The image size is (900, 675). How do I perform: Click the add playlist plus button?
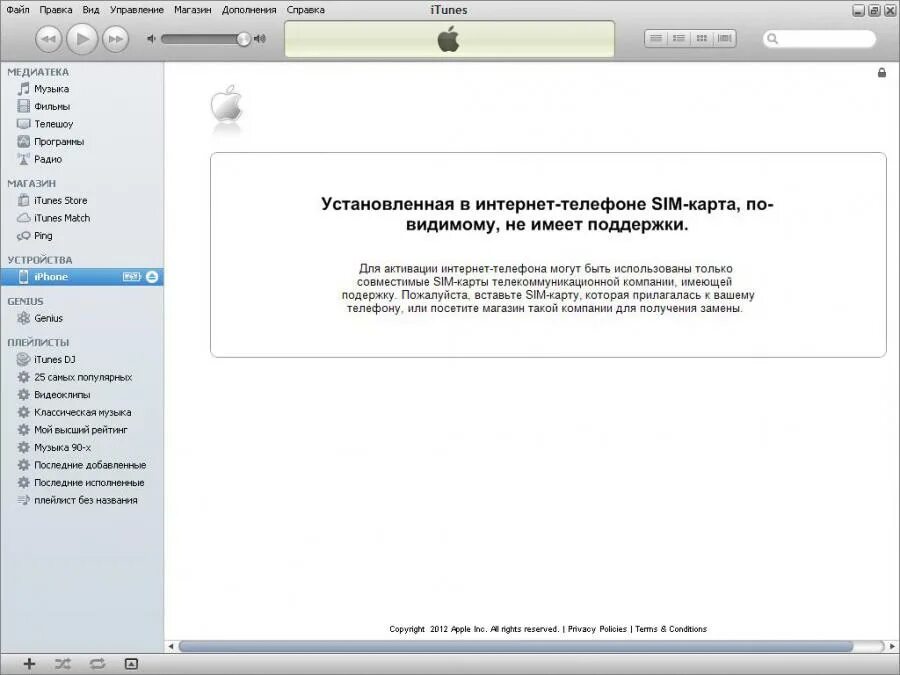pyautogui.click(x=29, y=664)
